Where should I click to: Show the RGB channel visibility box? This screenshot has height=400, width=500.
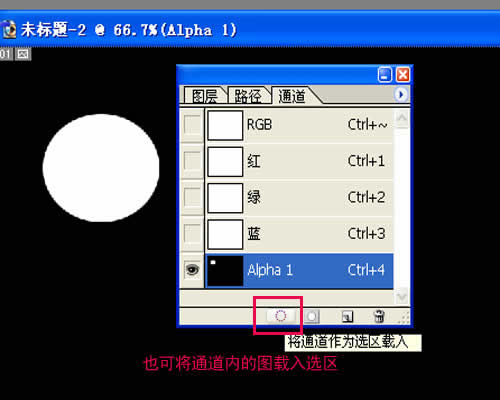pyautogui.click(x=192, y=125)
